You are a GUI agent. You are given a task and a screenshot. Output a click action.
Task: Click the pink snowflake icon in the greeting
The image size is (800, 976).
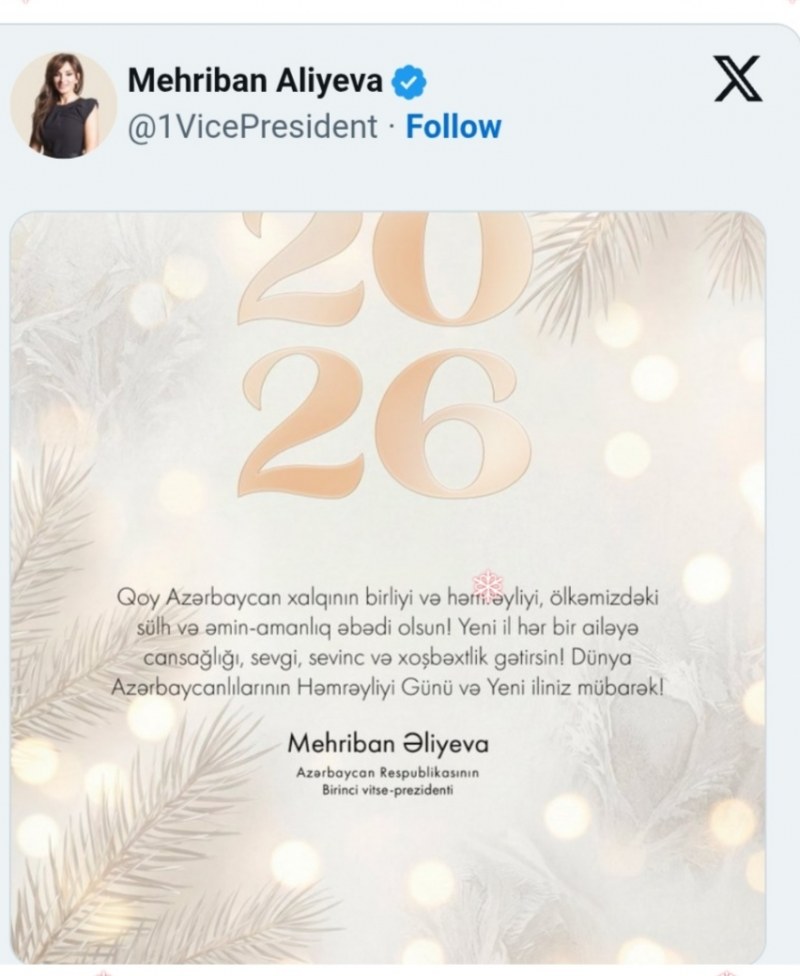click(491, 584)
